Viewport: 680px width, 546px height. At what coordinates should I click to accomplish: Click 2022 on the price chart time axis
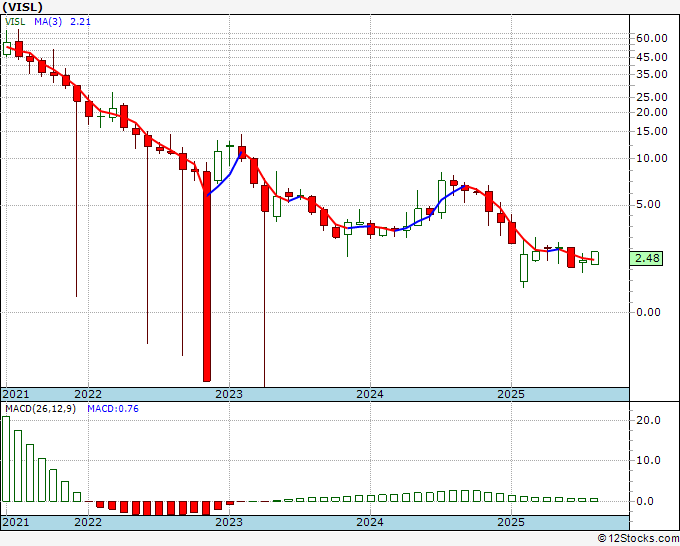[x=88, y=394]
